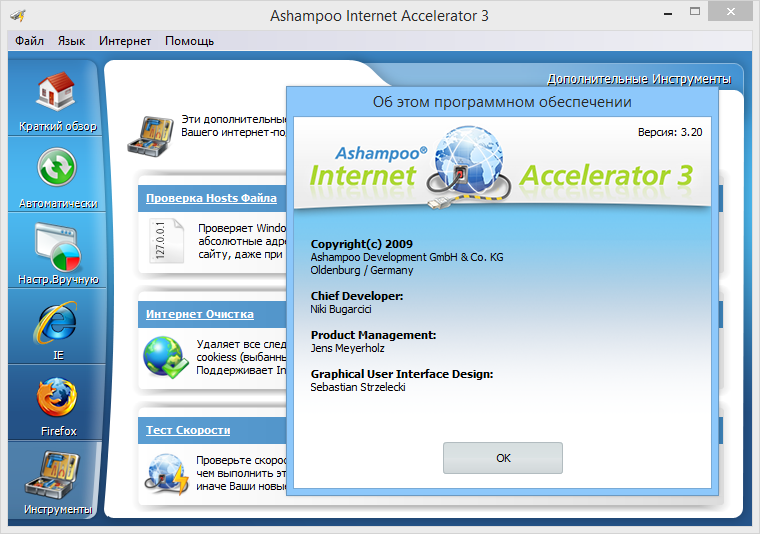
Task: Open the Краткий обзор house icon
Action: point(56,91)
